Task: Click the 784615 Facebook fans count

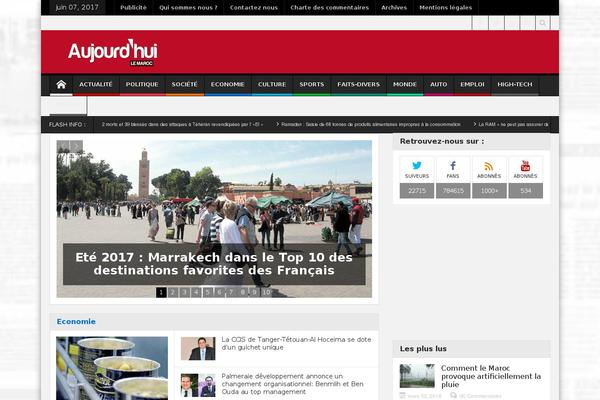Action: tap(453, 191)
